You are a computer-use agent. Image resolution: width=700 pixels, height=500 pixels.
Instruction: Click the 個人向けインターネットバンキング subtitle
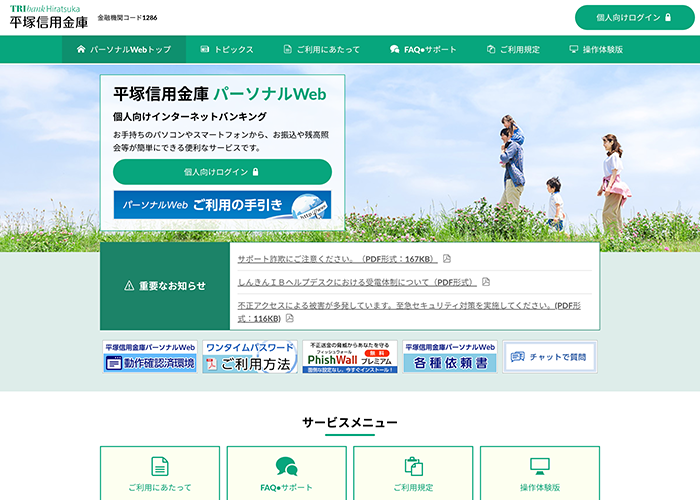(x=190, y=117)
